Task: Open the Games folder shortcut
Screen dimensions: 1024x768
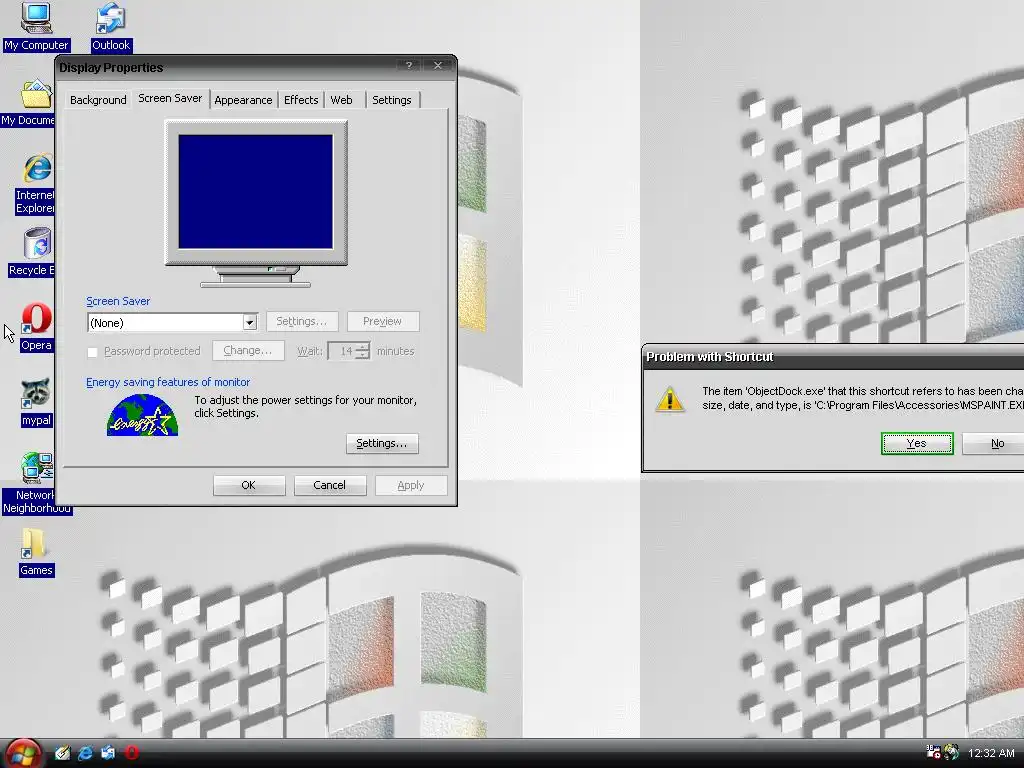Action: click(x=36, y=552)
